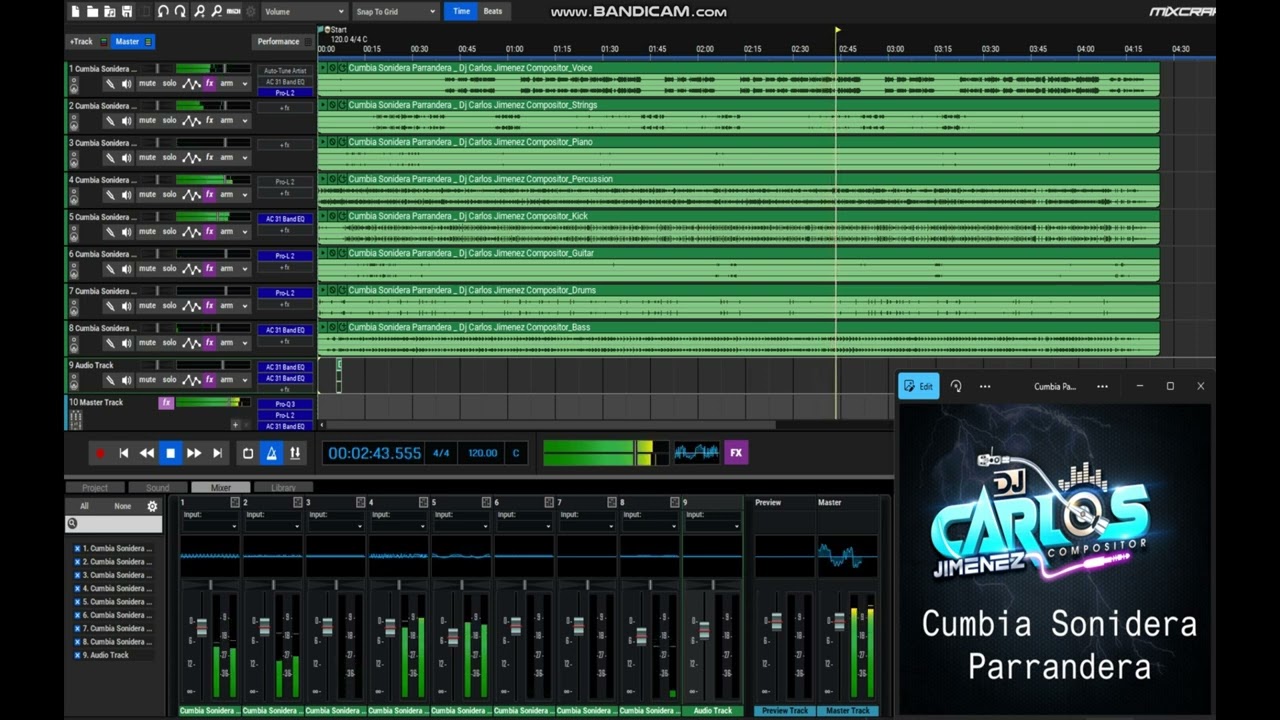This screenshot has height=720, width=1280.
Task: Switch to the Library tab
Action: tap(283, 488)
